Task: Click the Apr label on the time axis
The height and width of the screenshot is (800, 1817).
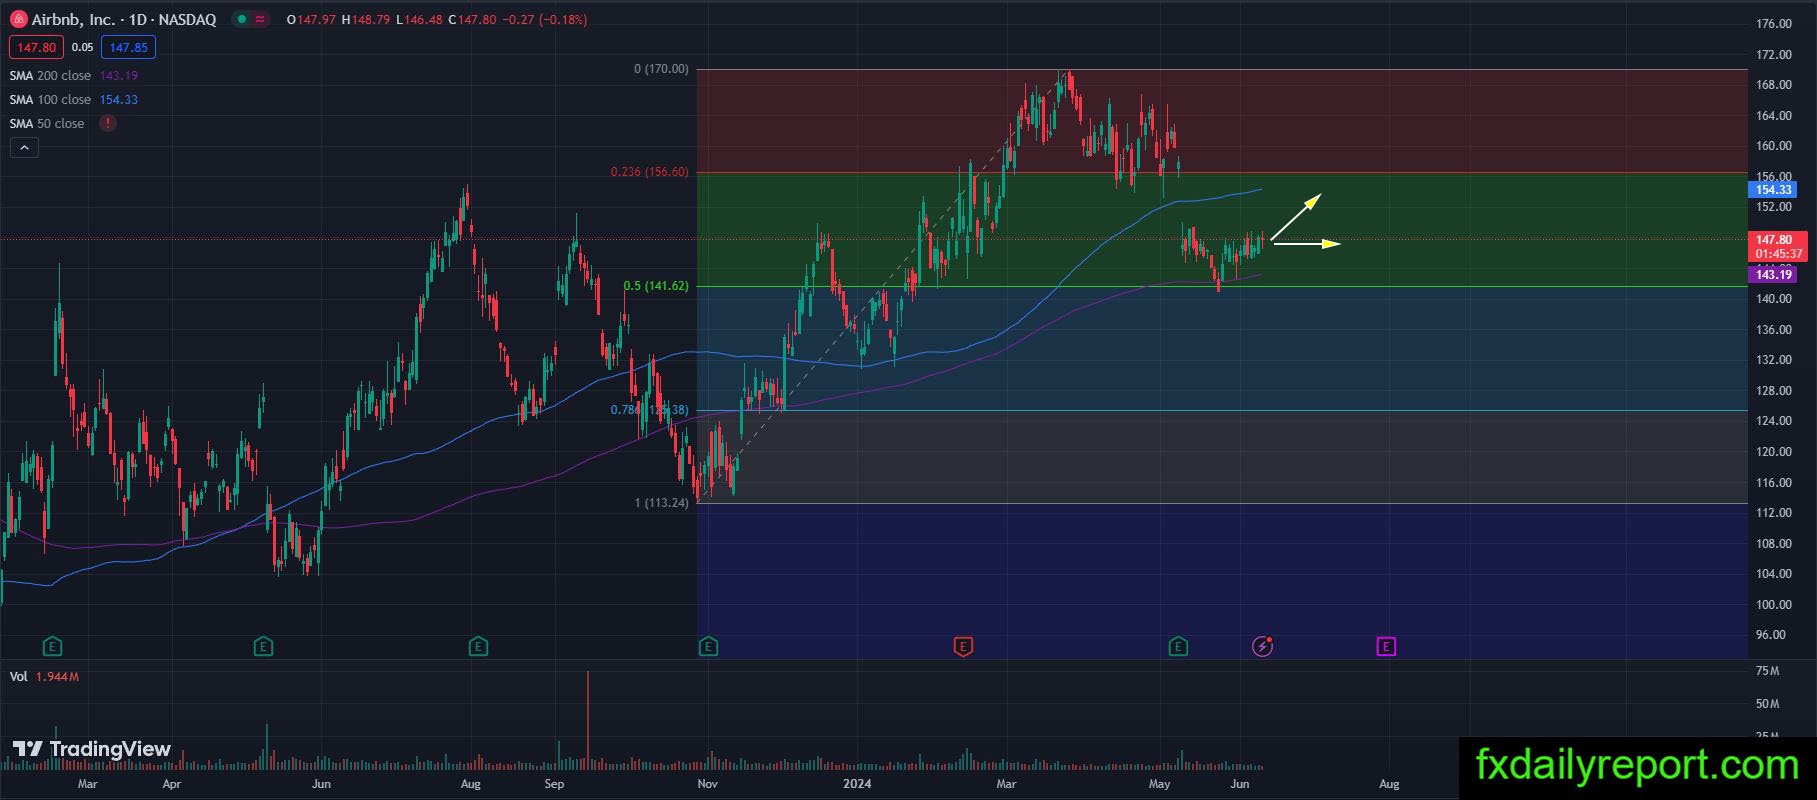Action: (x=172, y=784)
